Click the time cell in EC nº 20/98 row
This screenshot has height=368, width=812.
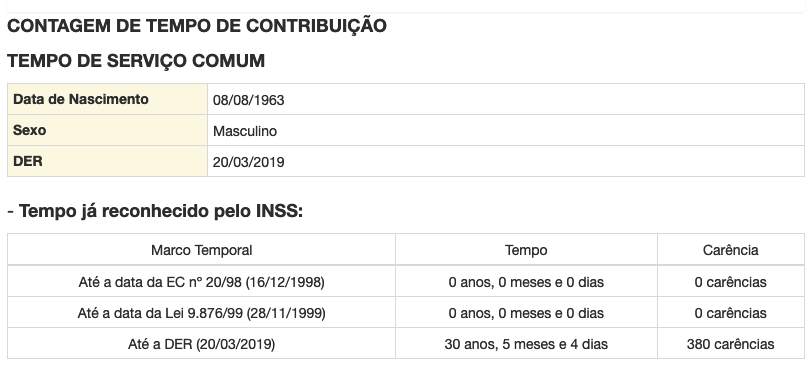click(526, 282)
